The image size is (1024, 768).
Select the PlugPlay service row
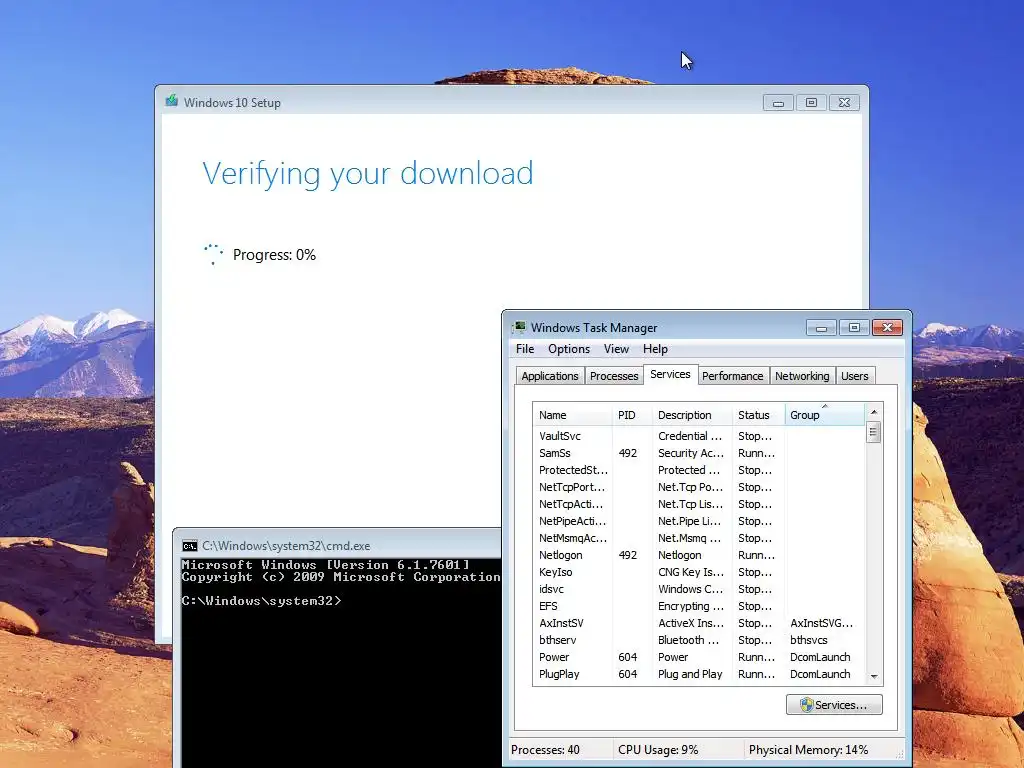[698, 674]
